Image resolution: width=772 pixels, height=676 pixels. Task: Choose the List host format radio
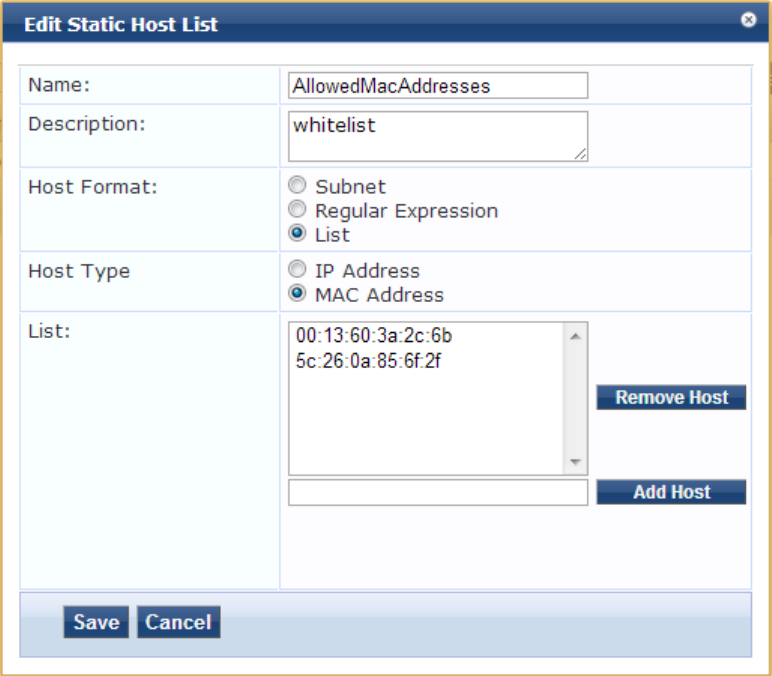tap(296, 235)
